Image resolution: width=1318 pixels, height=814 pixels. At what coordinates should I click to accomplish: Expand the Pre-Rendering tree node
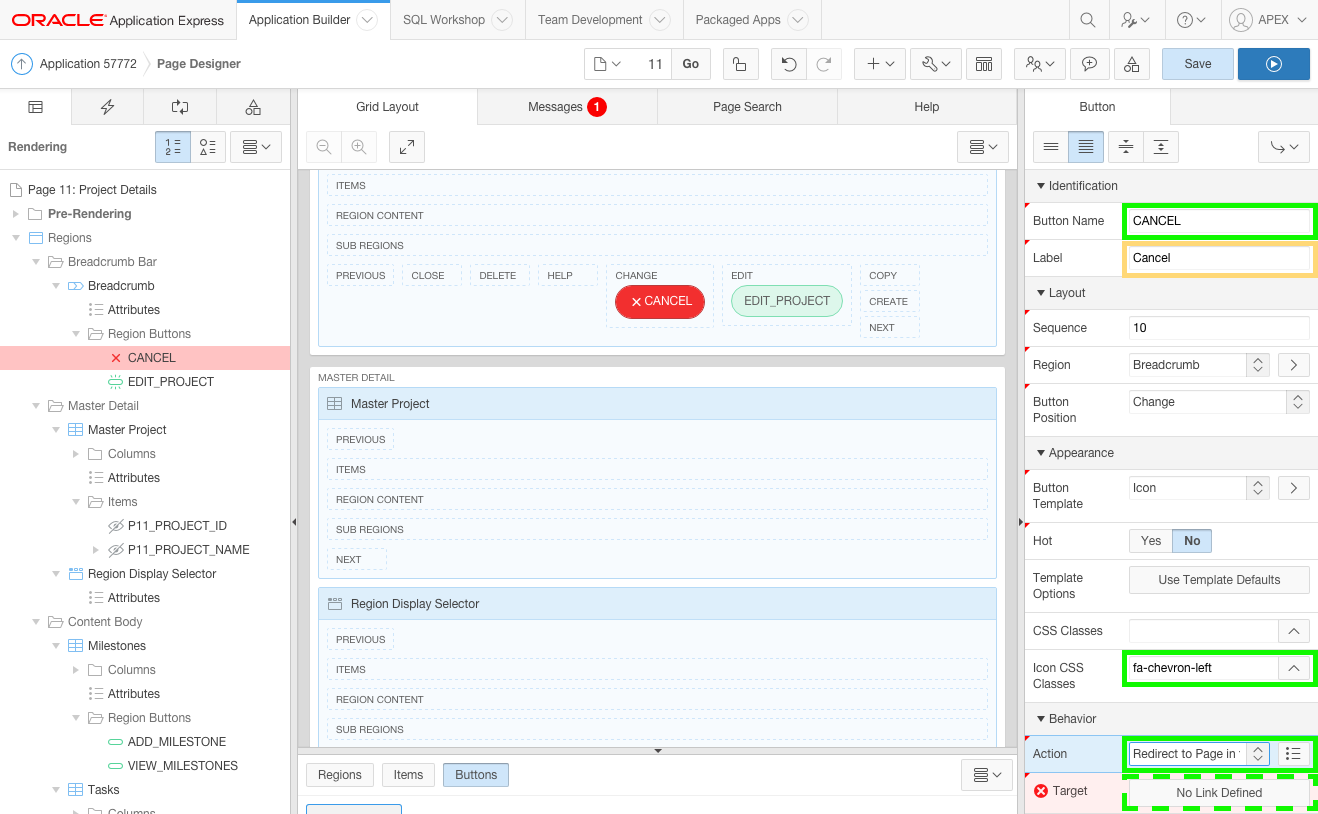point(15,214)
